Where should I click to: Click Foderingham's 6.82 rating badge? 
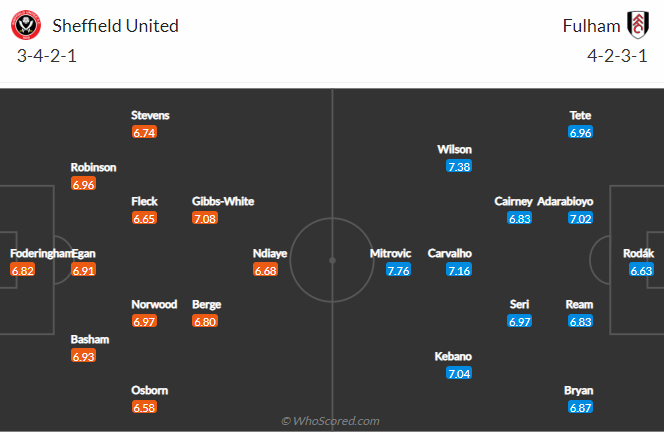(23, 270)
